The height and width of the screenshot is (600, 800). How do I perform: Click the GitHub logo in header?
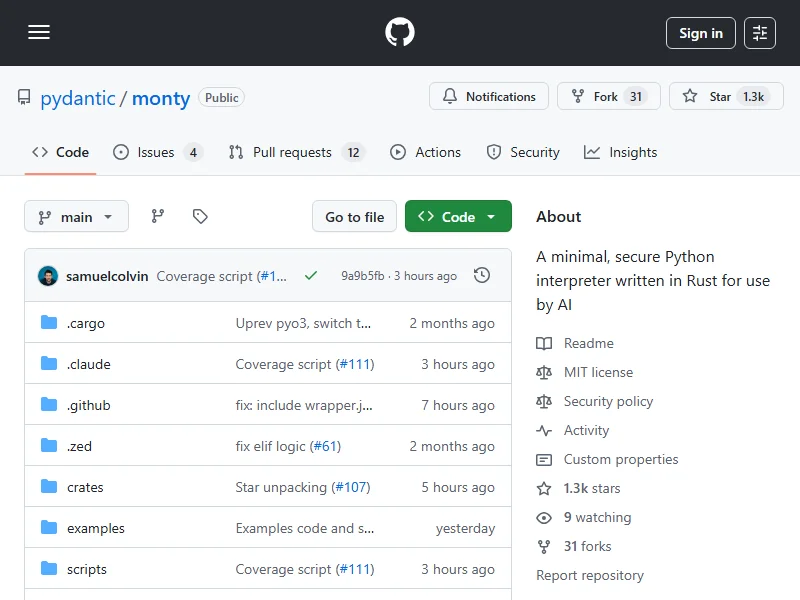(x=400, y=33)
